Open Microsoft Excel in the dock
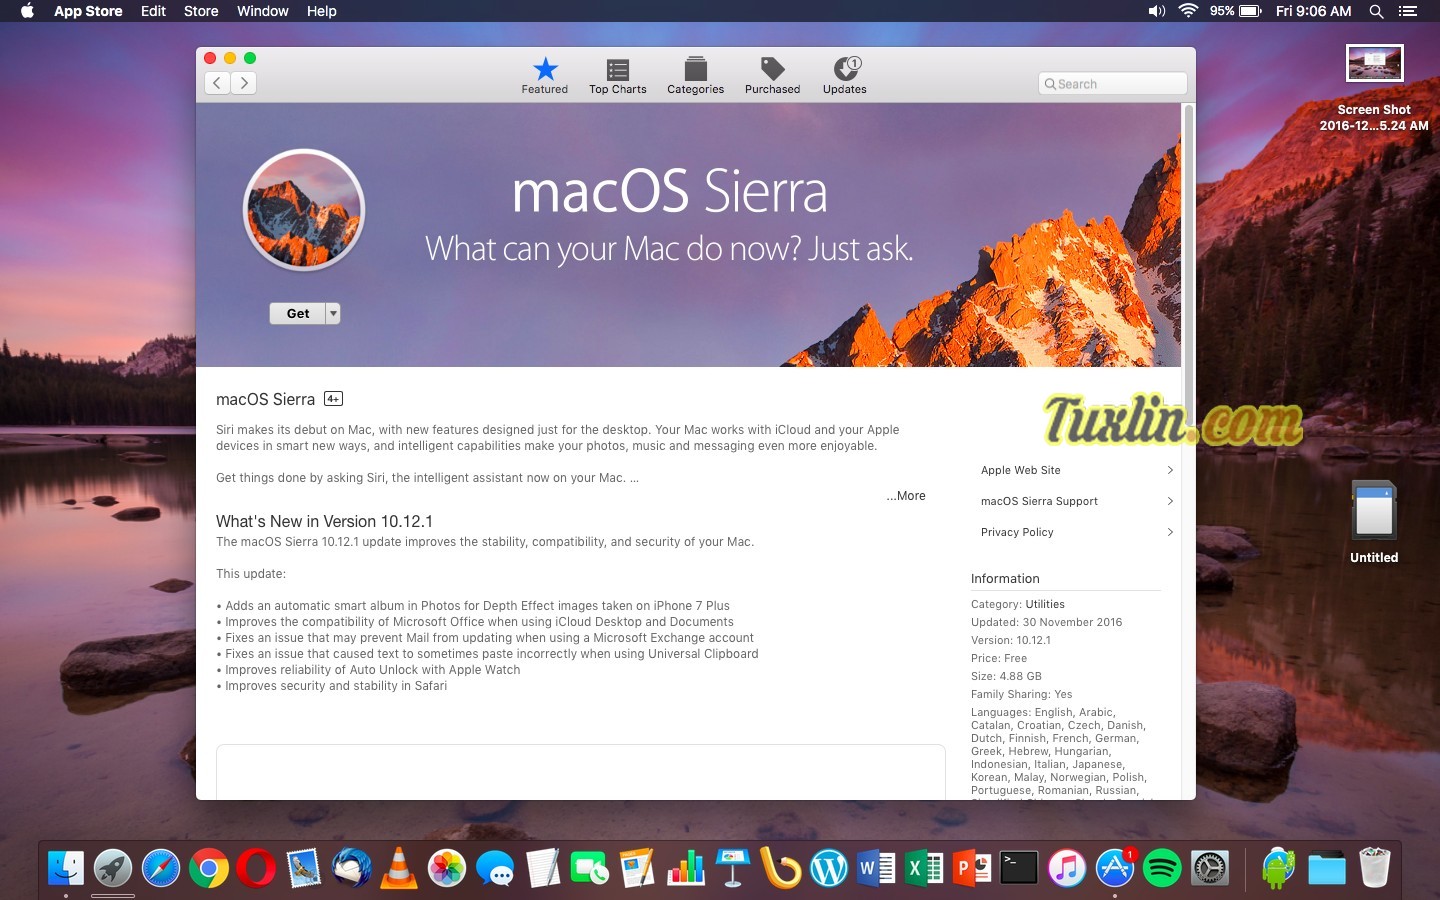This screenshot has height=900, width=1440. pyautogui.click(x=924, y=868)
